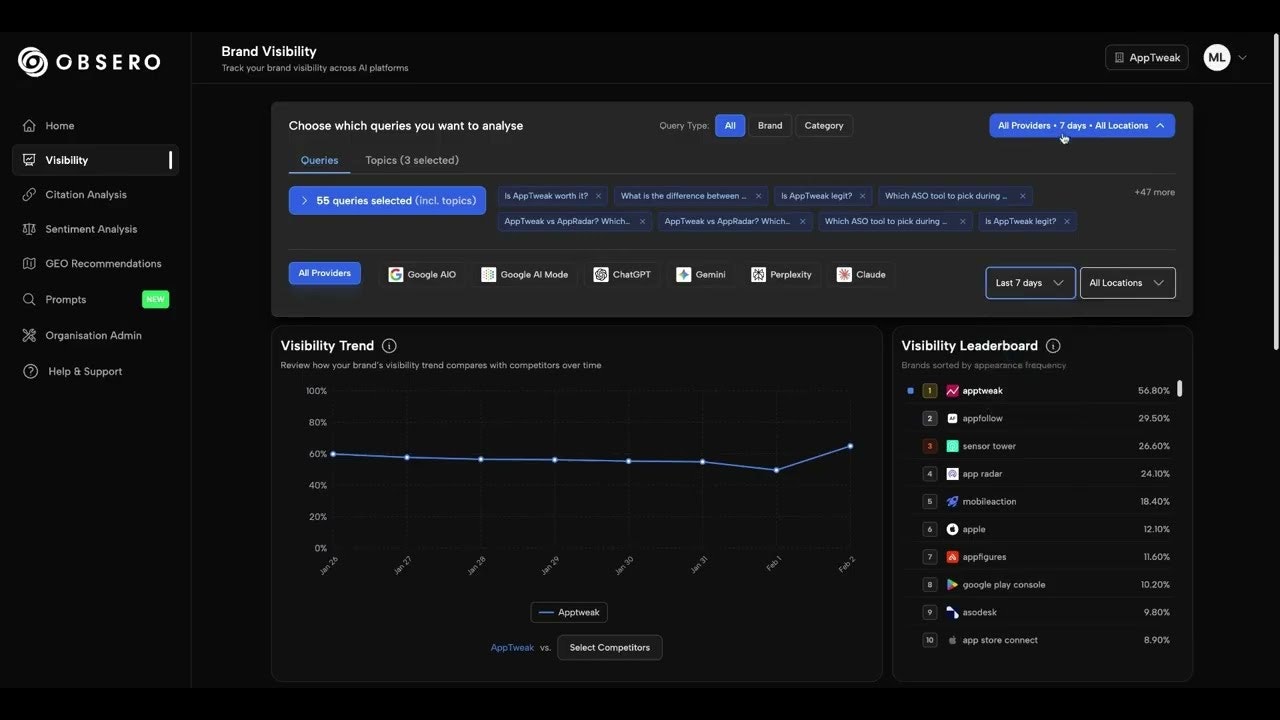1280x720 pixels.
Task: Remove the 'Is AppTweak worth it?' query chip
Action: point(598,196)
